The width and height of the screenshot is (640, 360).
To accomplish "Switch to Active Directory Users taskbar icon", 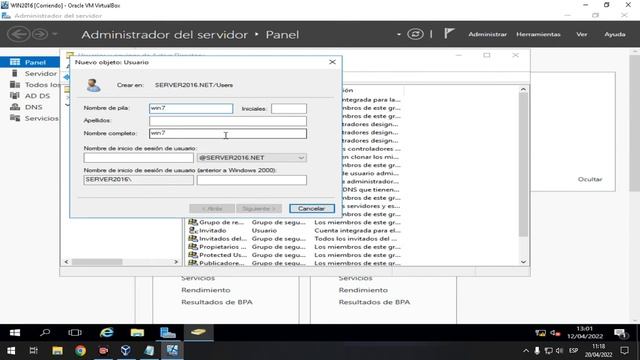I will coord(198,333).
